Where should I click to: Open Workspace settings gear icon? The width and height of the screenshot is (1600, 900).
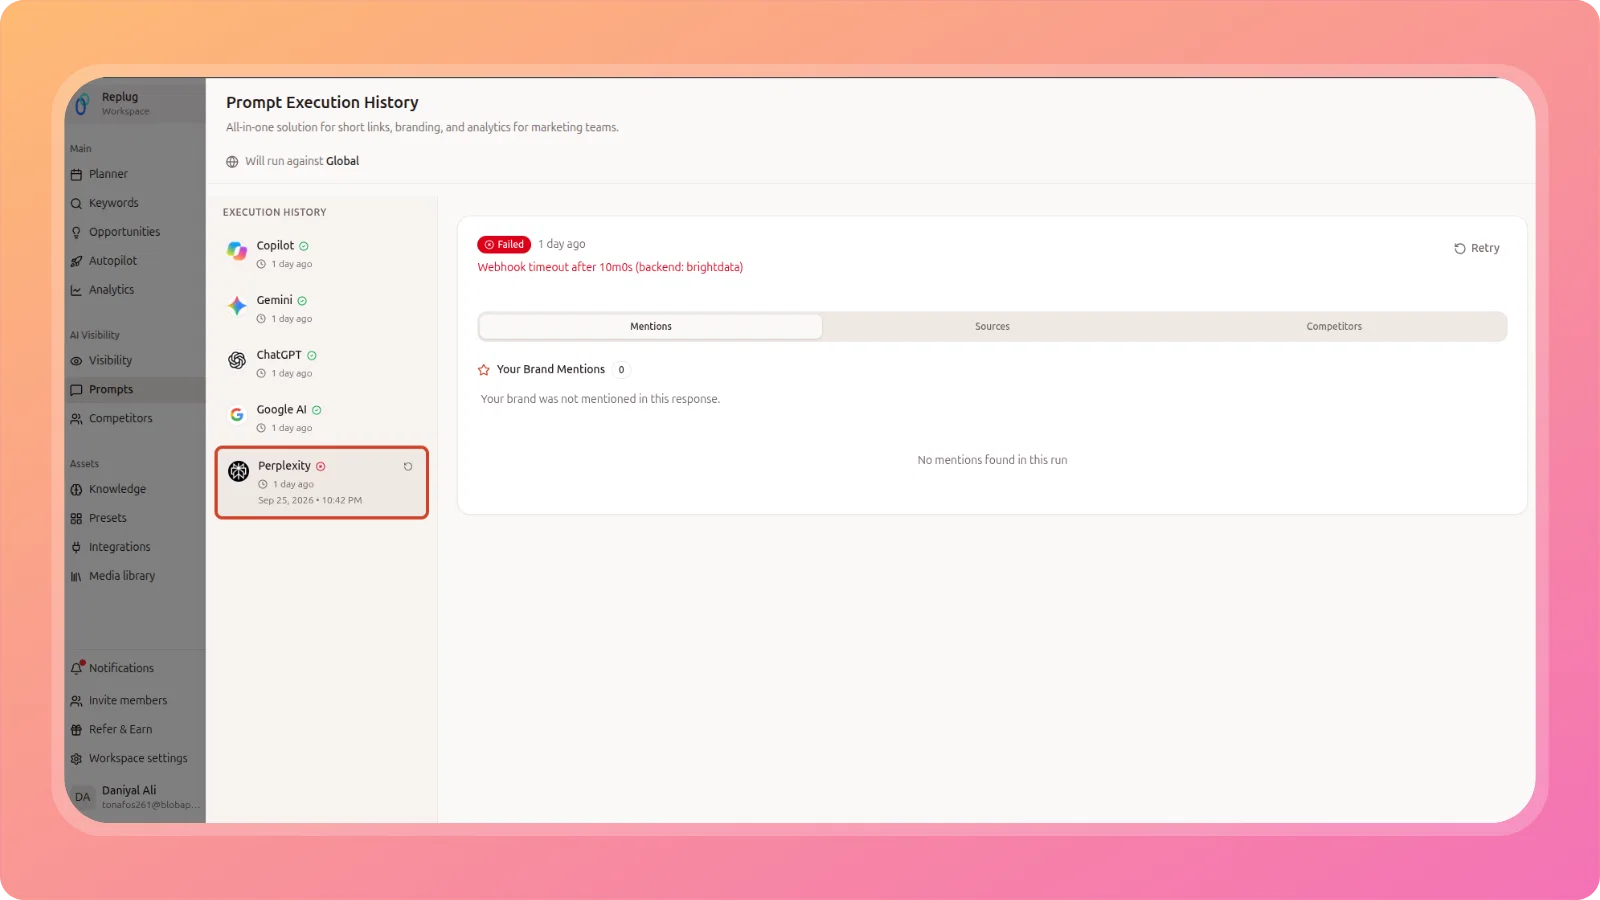[76, 759]
